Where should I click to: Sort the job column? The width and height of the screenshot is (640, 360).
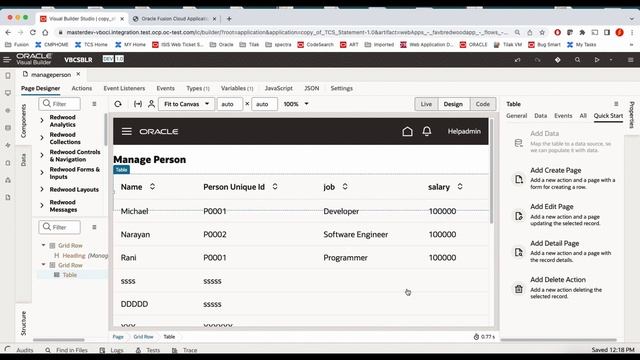[345, 187]
